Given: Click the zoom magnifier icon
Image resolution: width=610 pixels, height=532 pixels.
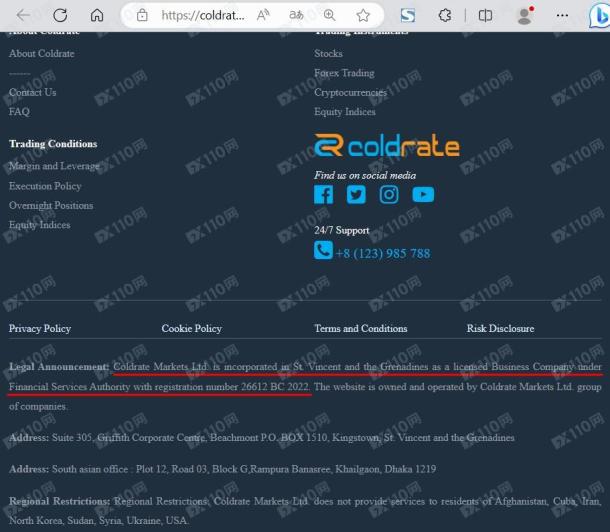Looking at the screenshot, I should click(x=330, y=16).
